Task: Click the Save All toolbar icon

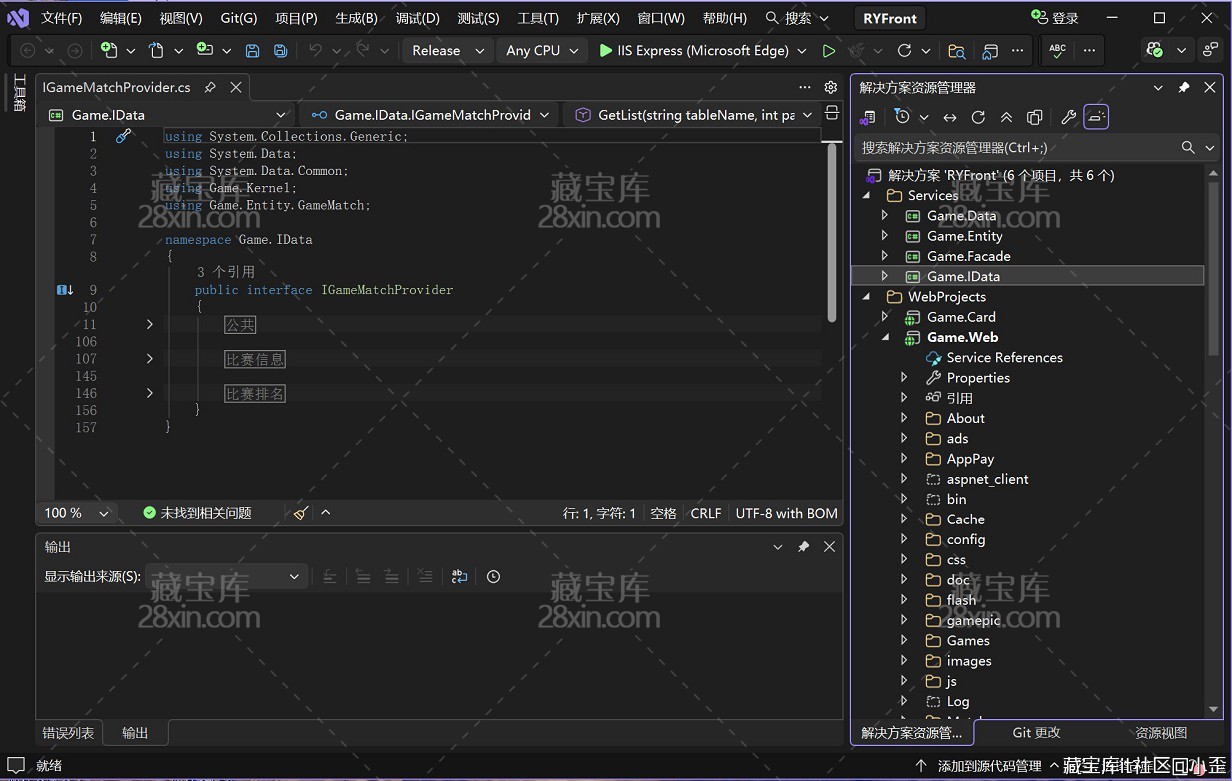Action: point(281,50)
